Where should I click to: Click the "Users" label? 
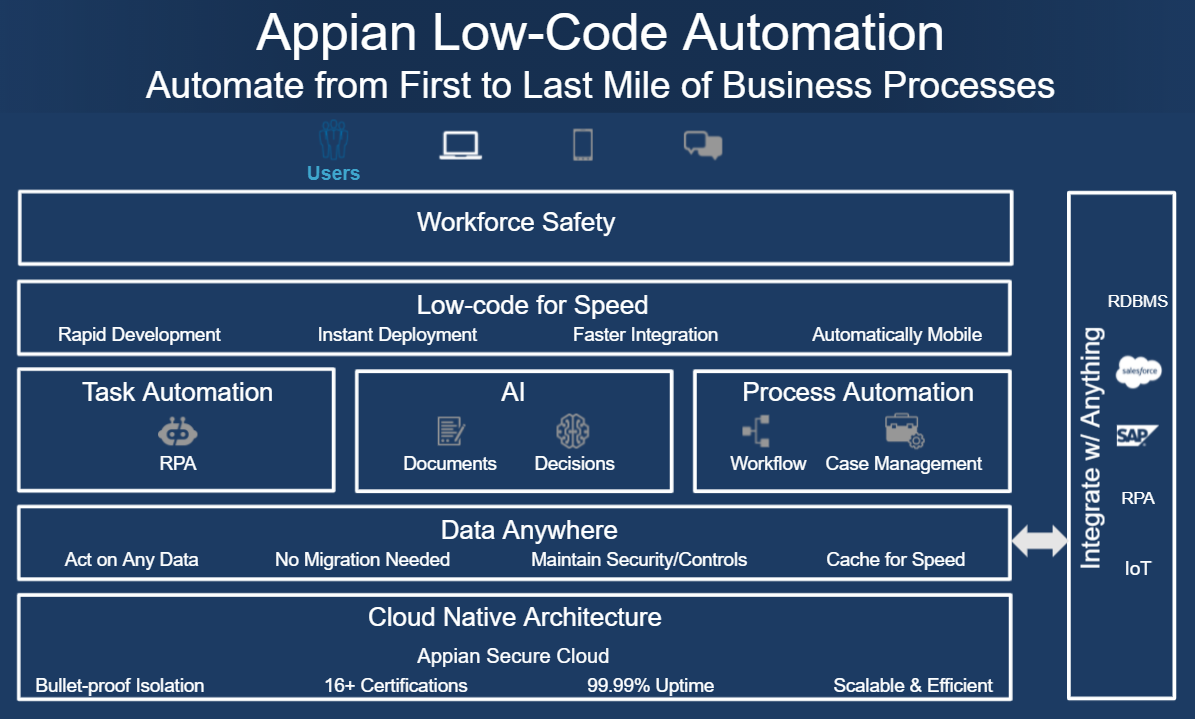333,173
